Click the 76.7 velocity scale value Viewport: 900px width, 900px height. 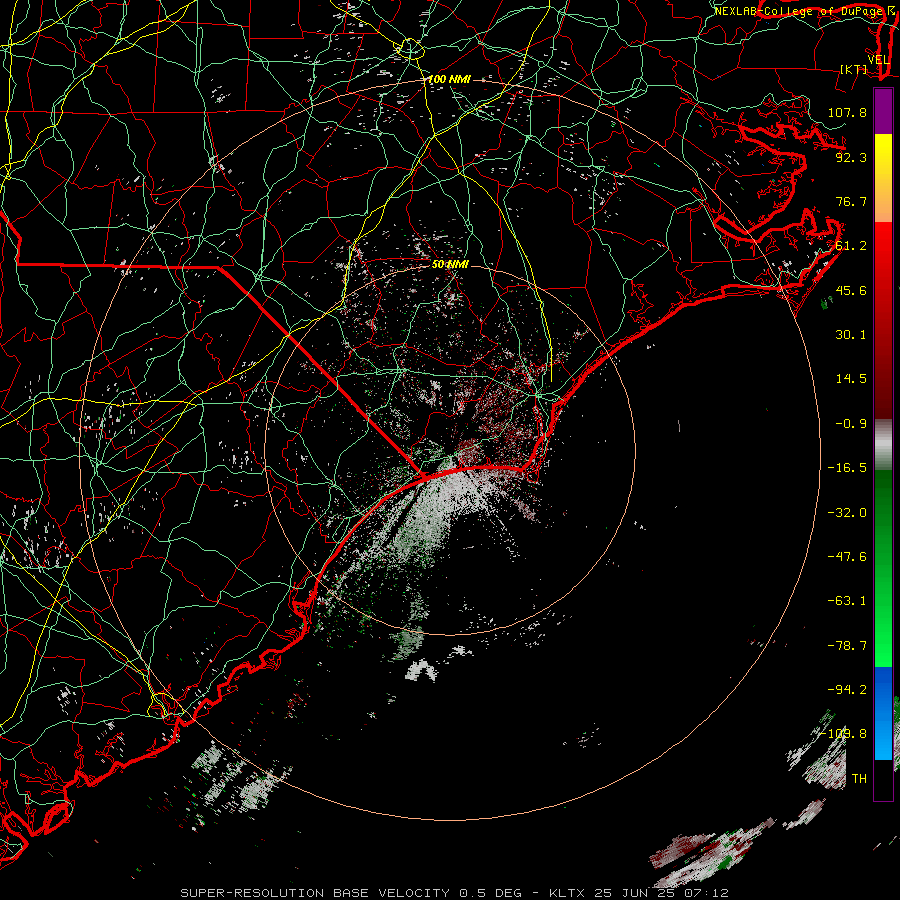(x=851, y=201)
